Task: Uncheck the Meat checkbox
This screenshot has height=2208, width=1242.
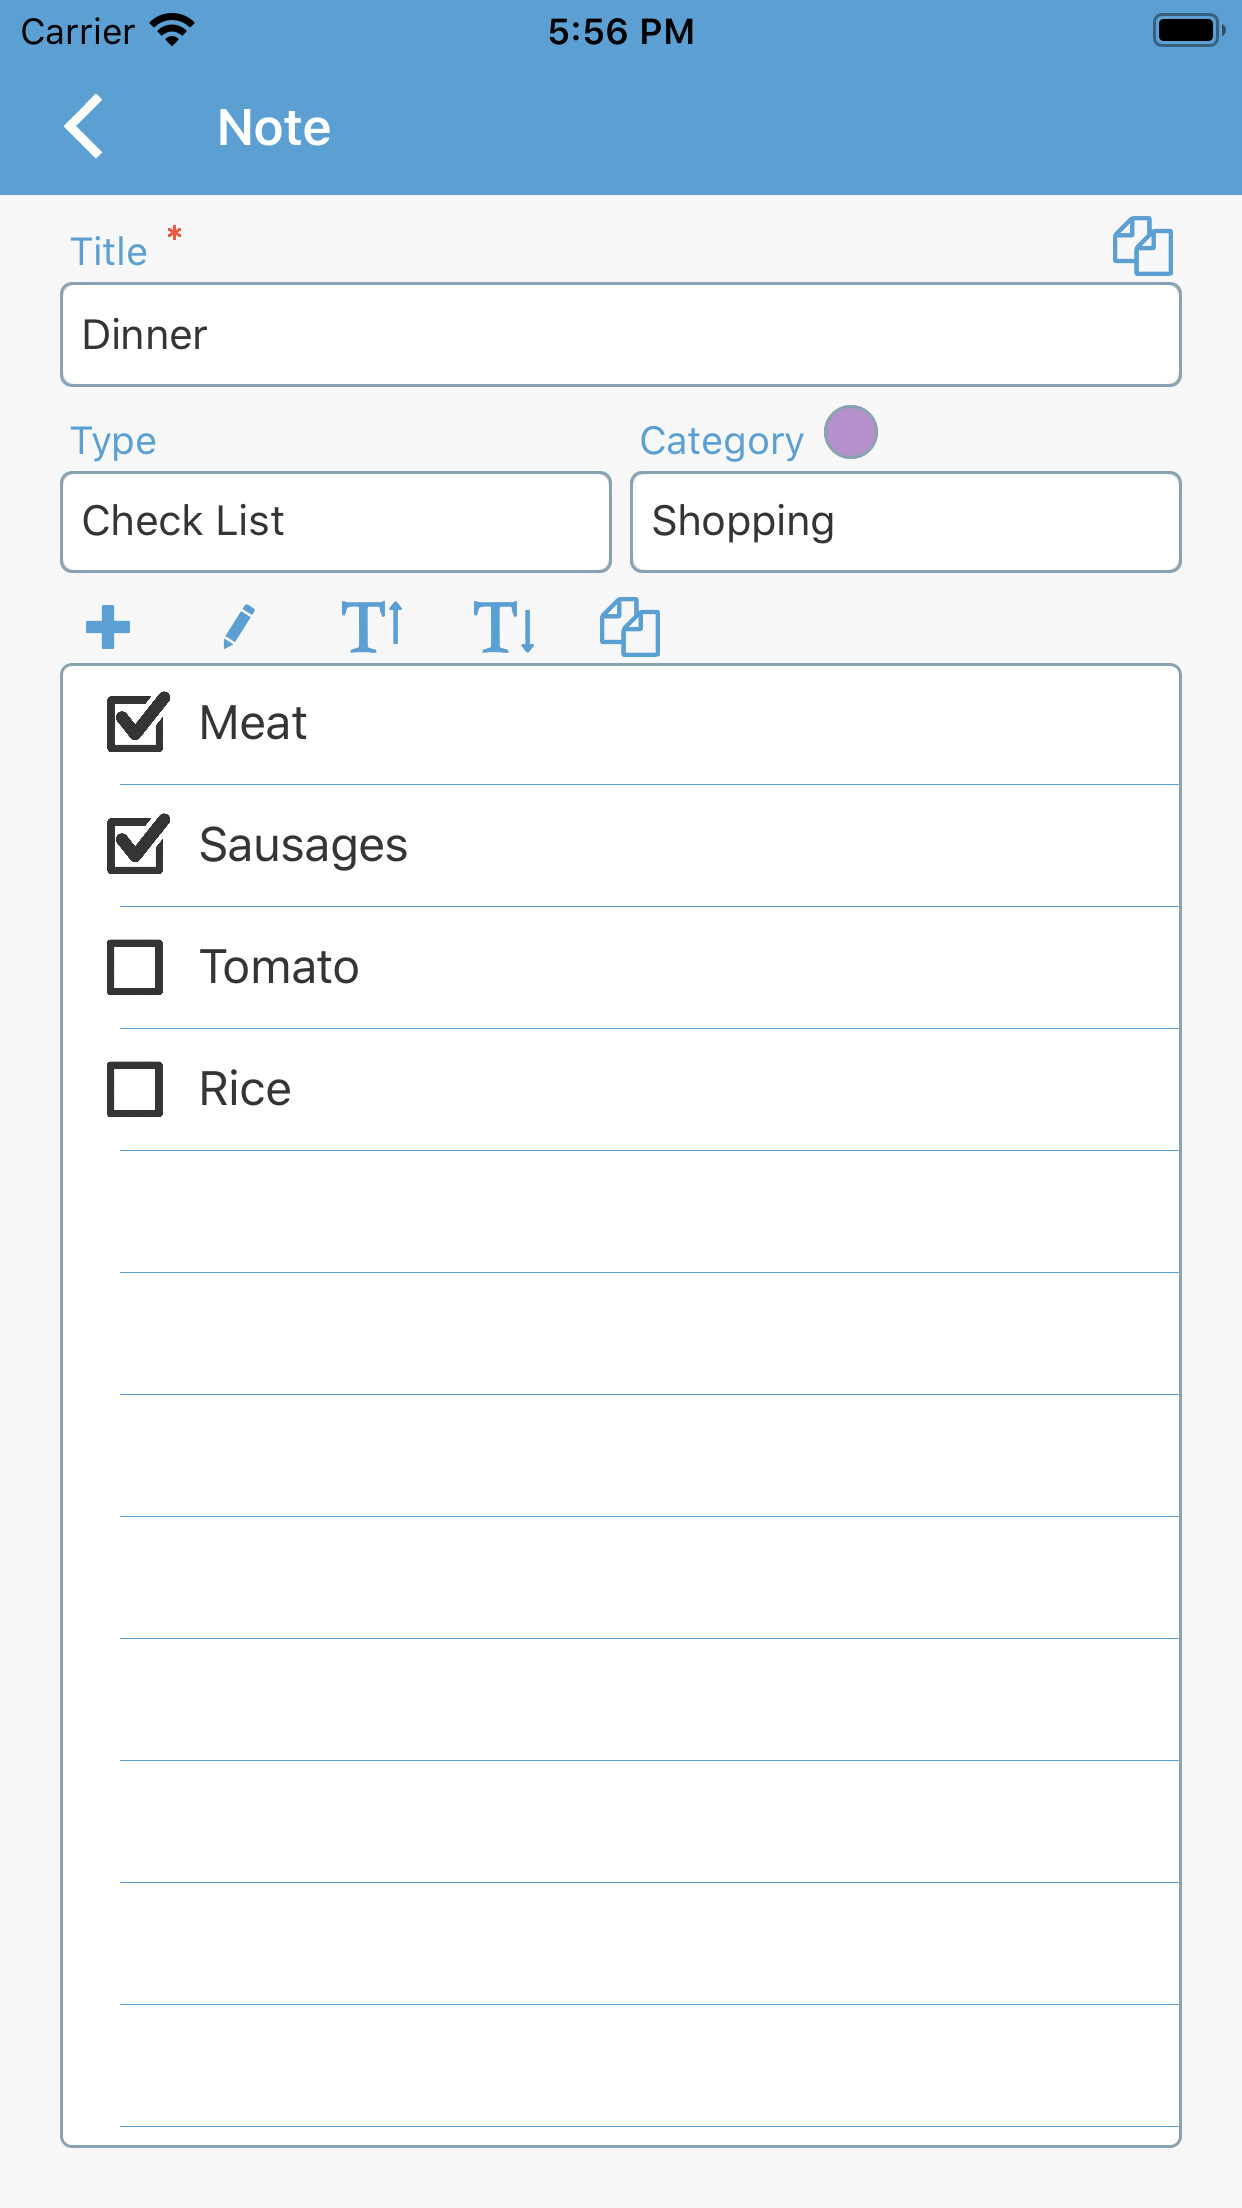Action: coord(136,723)
